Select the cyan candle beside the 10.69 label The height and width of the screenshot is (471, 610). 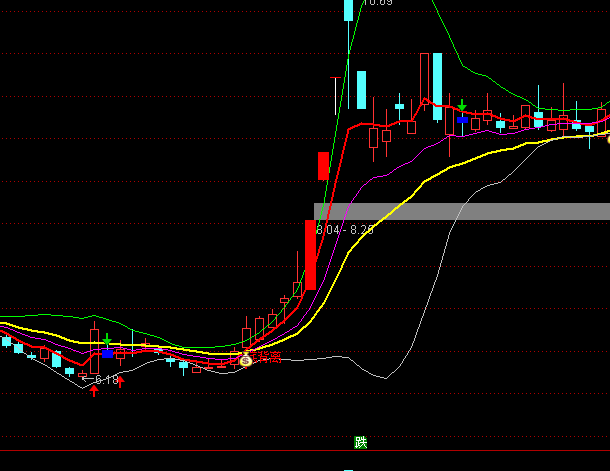click(x=348, y=10)
